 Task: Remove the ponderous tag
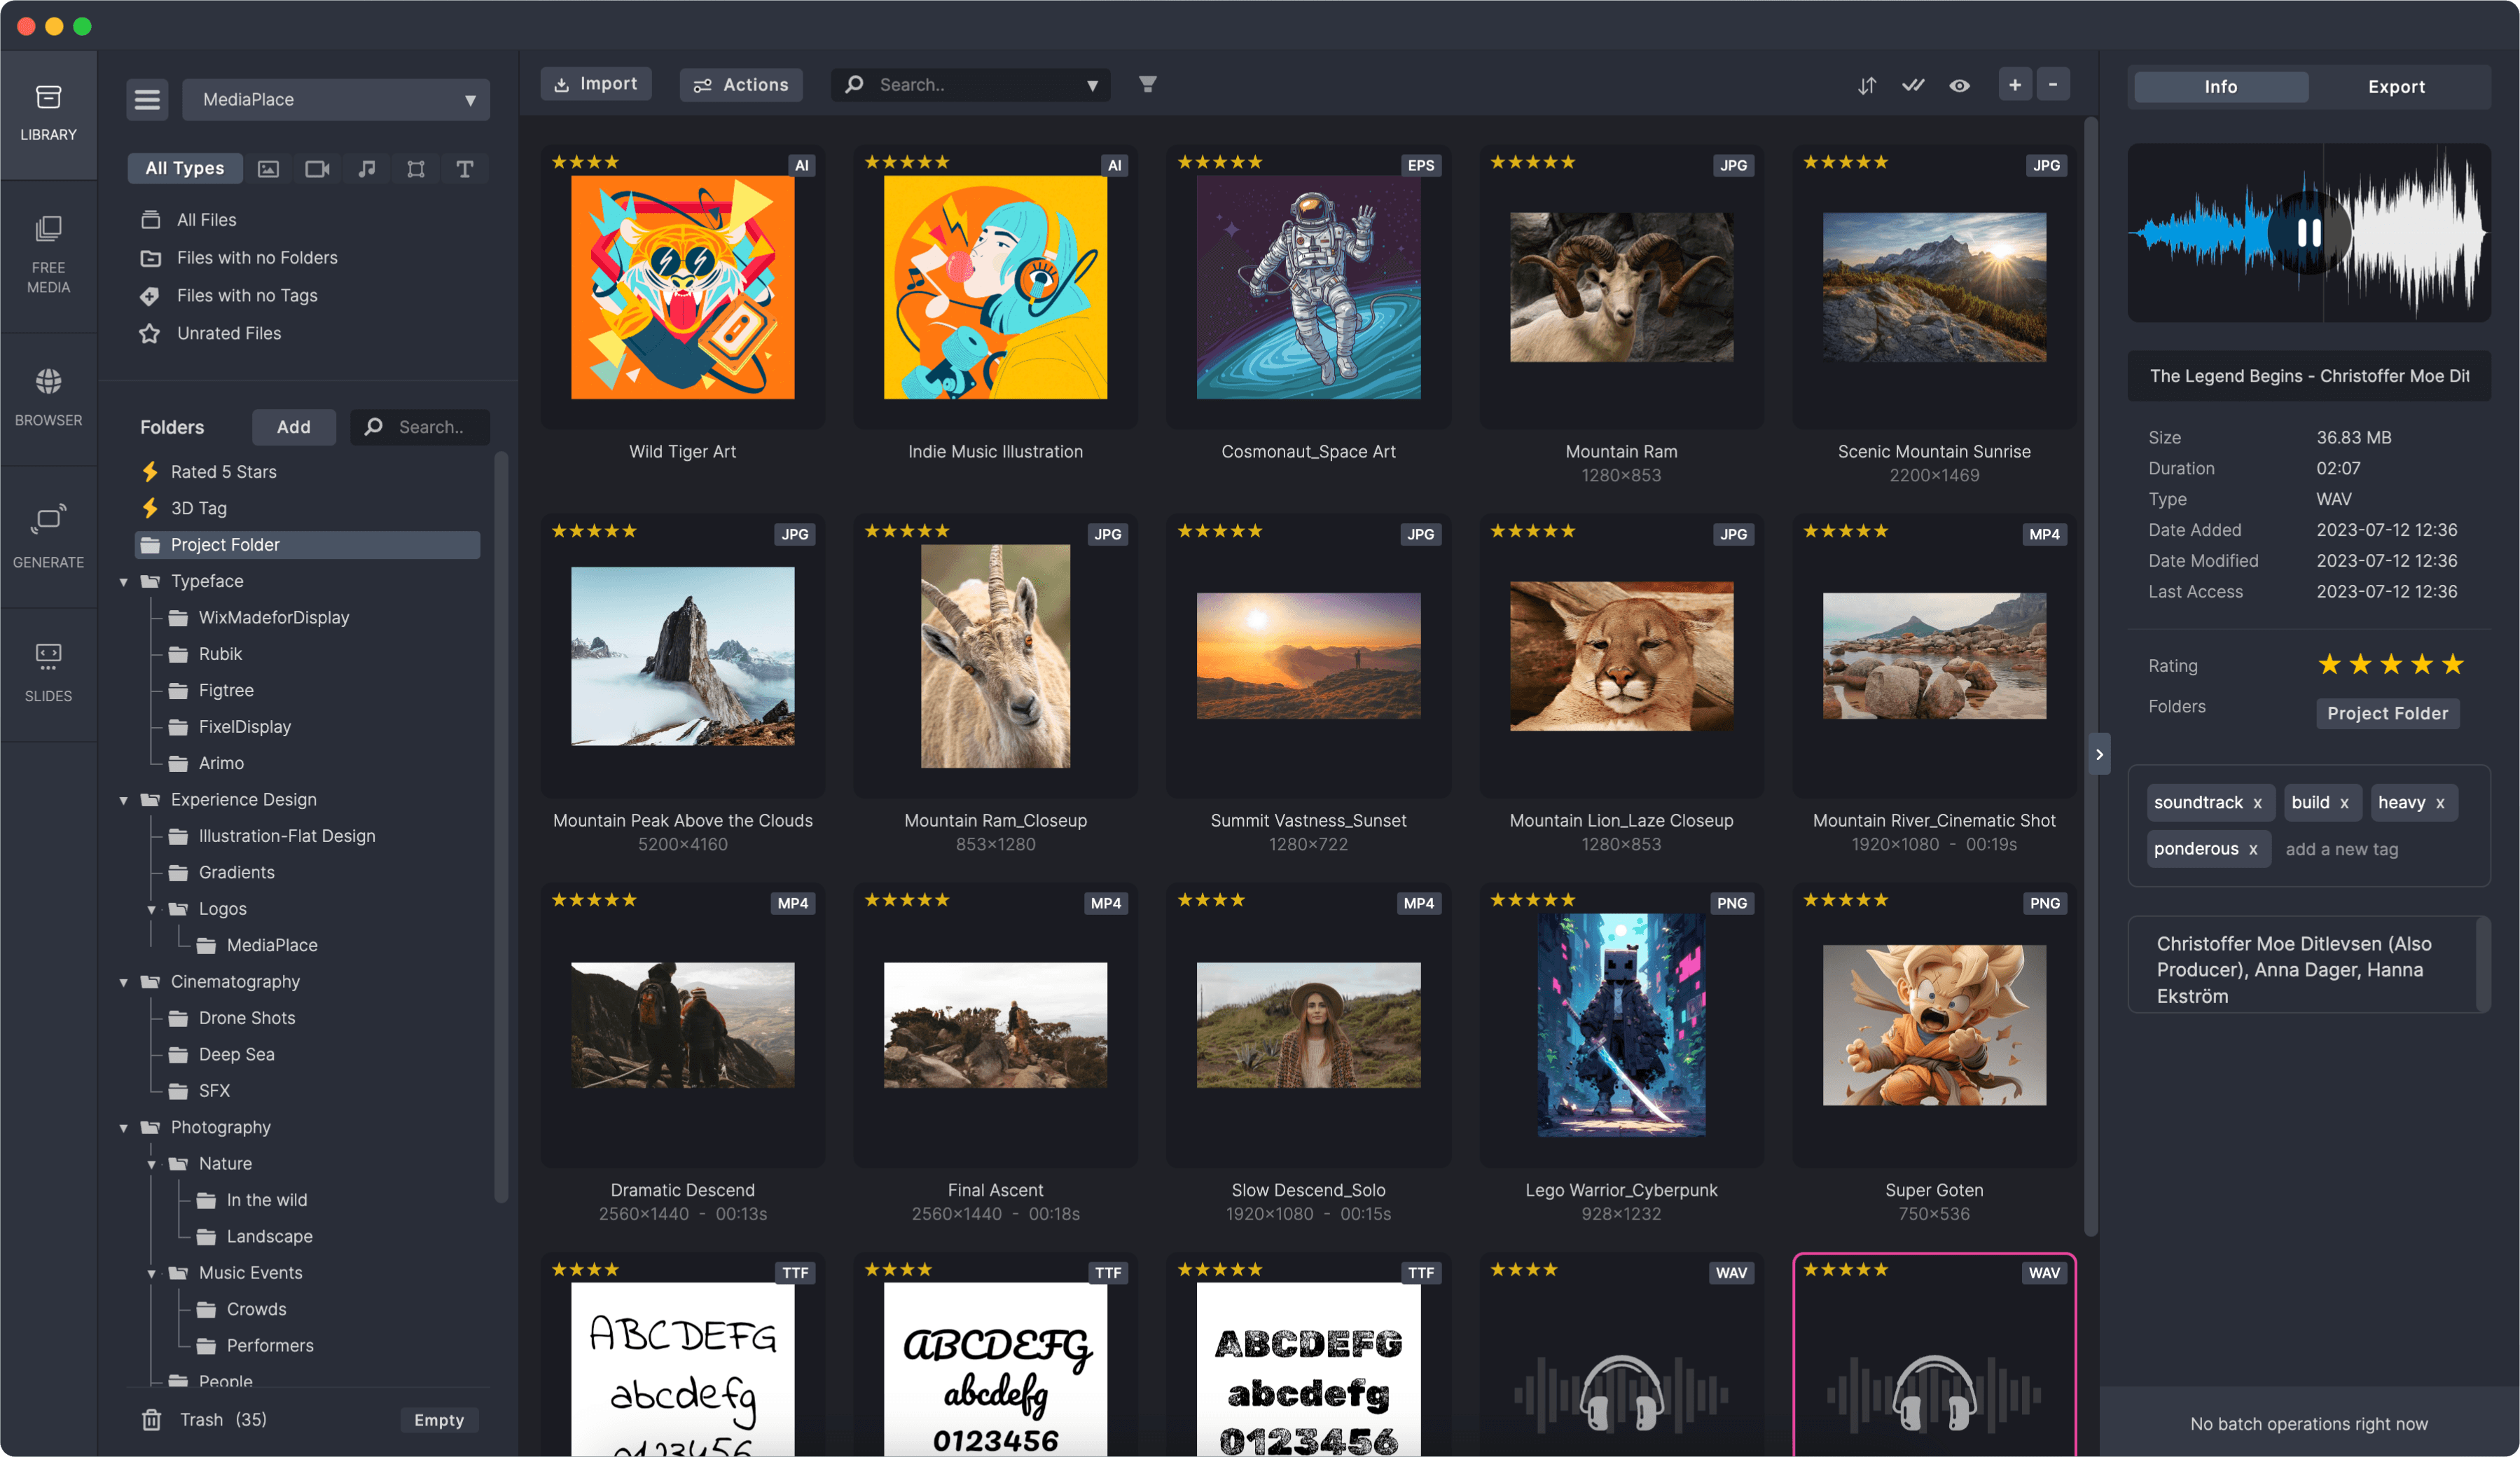[2253, 850]
